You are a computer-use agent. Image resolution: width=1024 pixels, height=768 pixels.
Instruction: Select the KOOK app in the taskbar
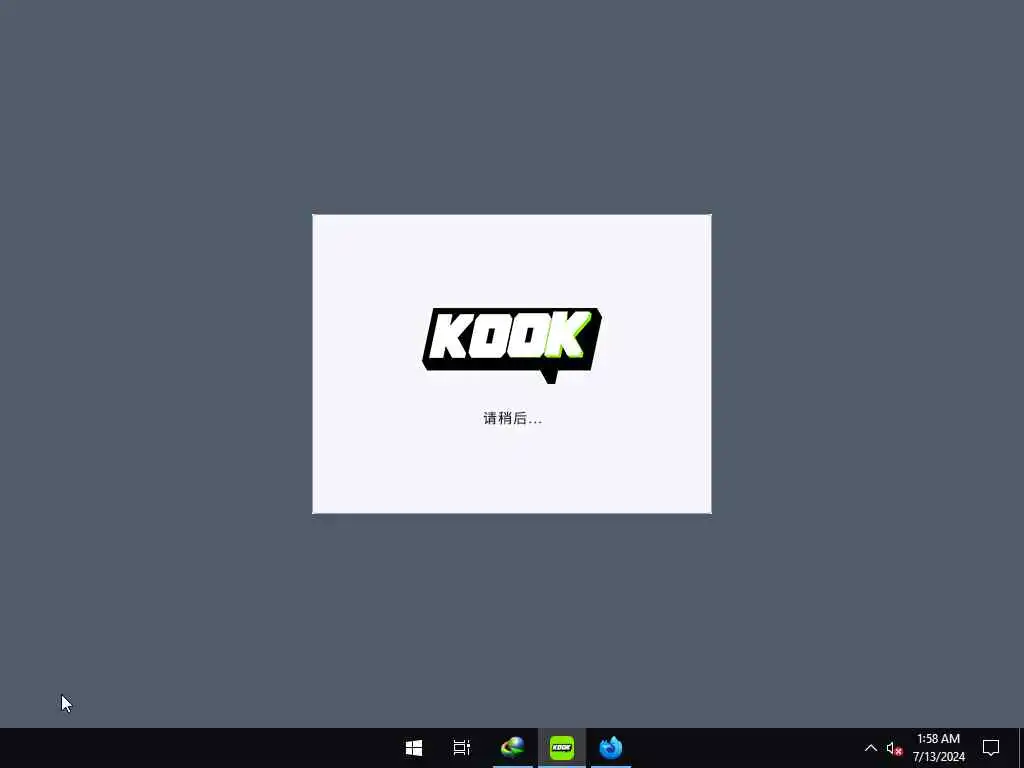(x=562, y=748)
